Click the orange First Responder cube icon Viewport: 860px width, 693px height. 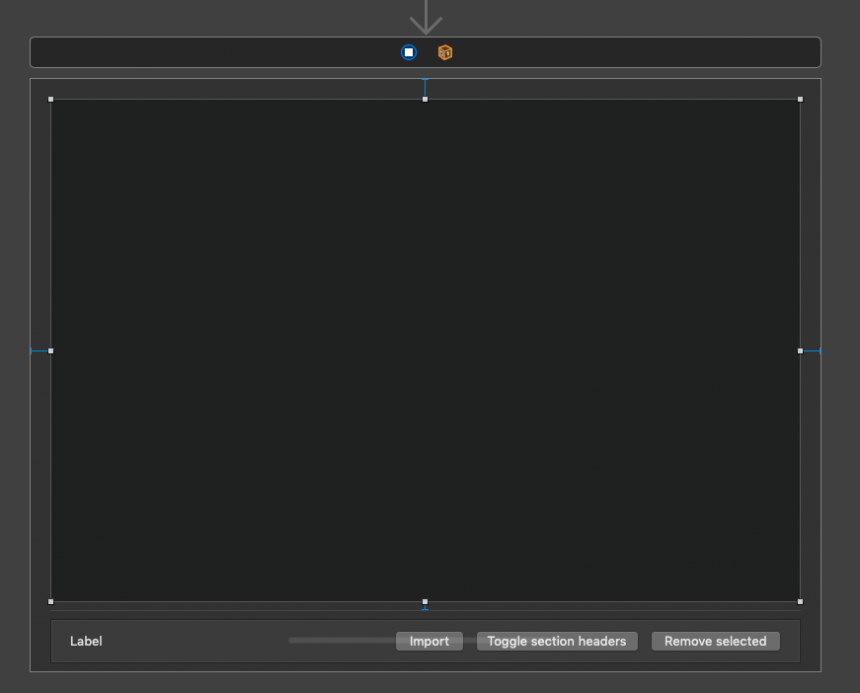445,52
